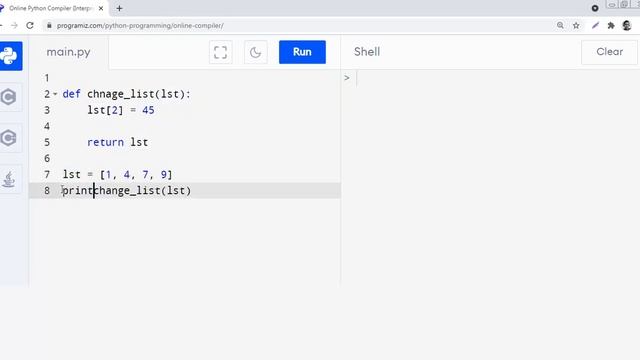
Task: Close the Online Python Compiler browser tab
Action: [x=101, y=8]
